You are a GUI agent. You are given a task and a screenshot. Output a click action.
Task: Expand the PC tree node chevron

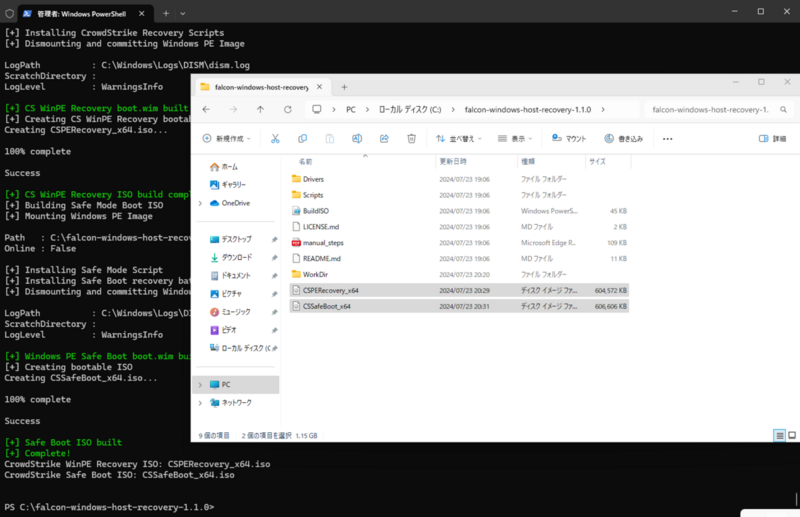click(x=200, y=384)
